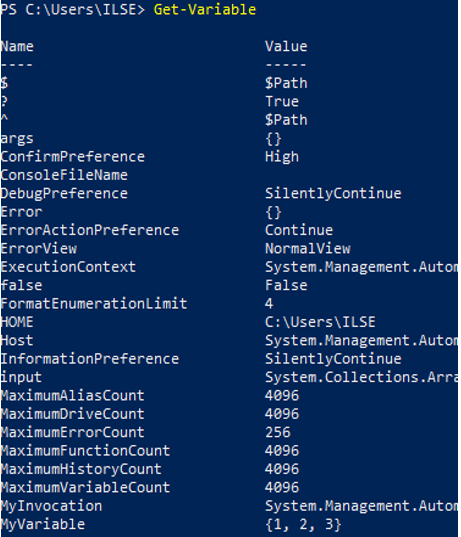Select the ErrorActionPreference variable name
The width and height of the screenshot is (461, 537).
(x=90, y=230)
